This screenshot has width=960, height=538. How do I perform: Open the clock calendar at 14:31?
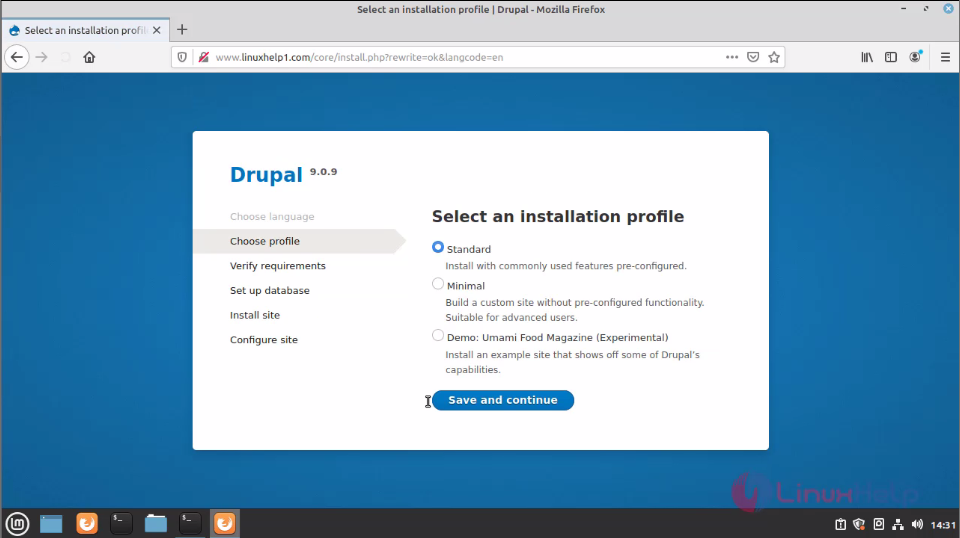943,525
